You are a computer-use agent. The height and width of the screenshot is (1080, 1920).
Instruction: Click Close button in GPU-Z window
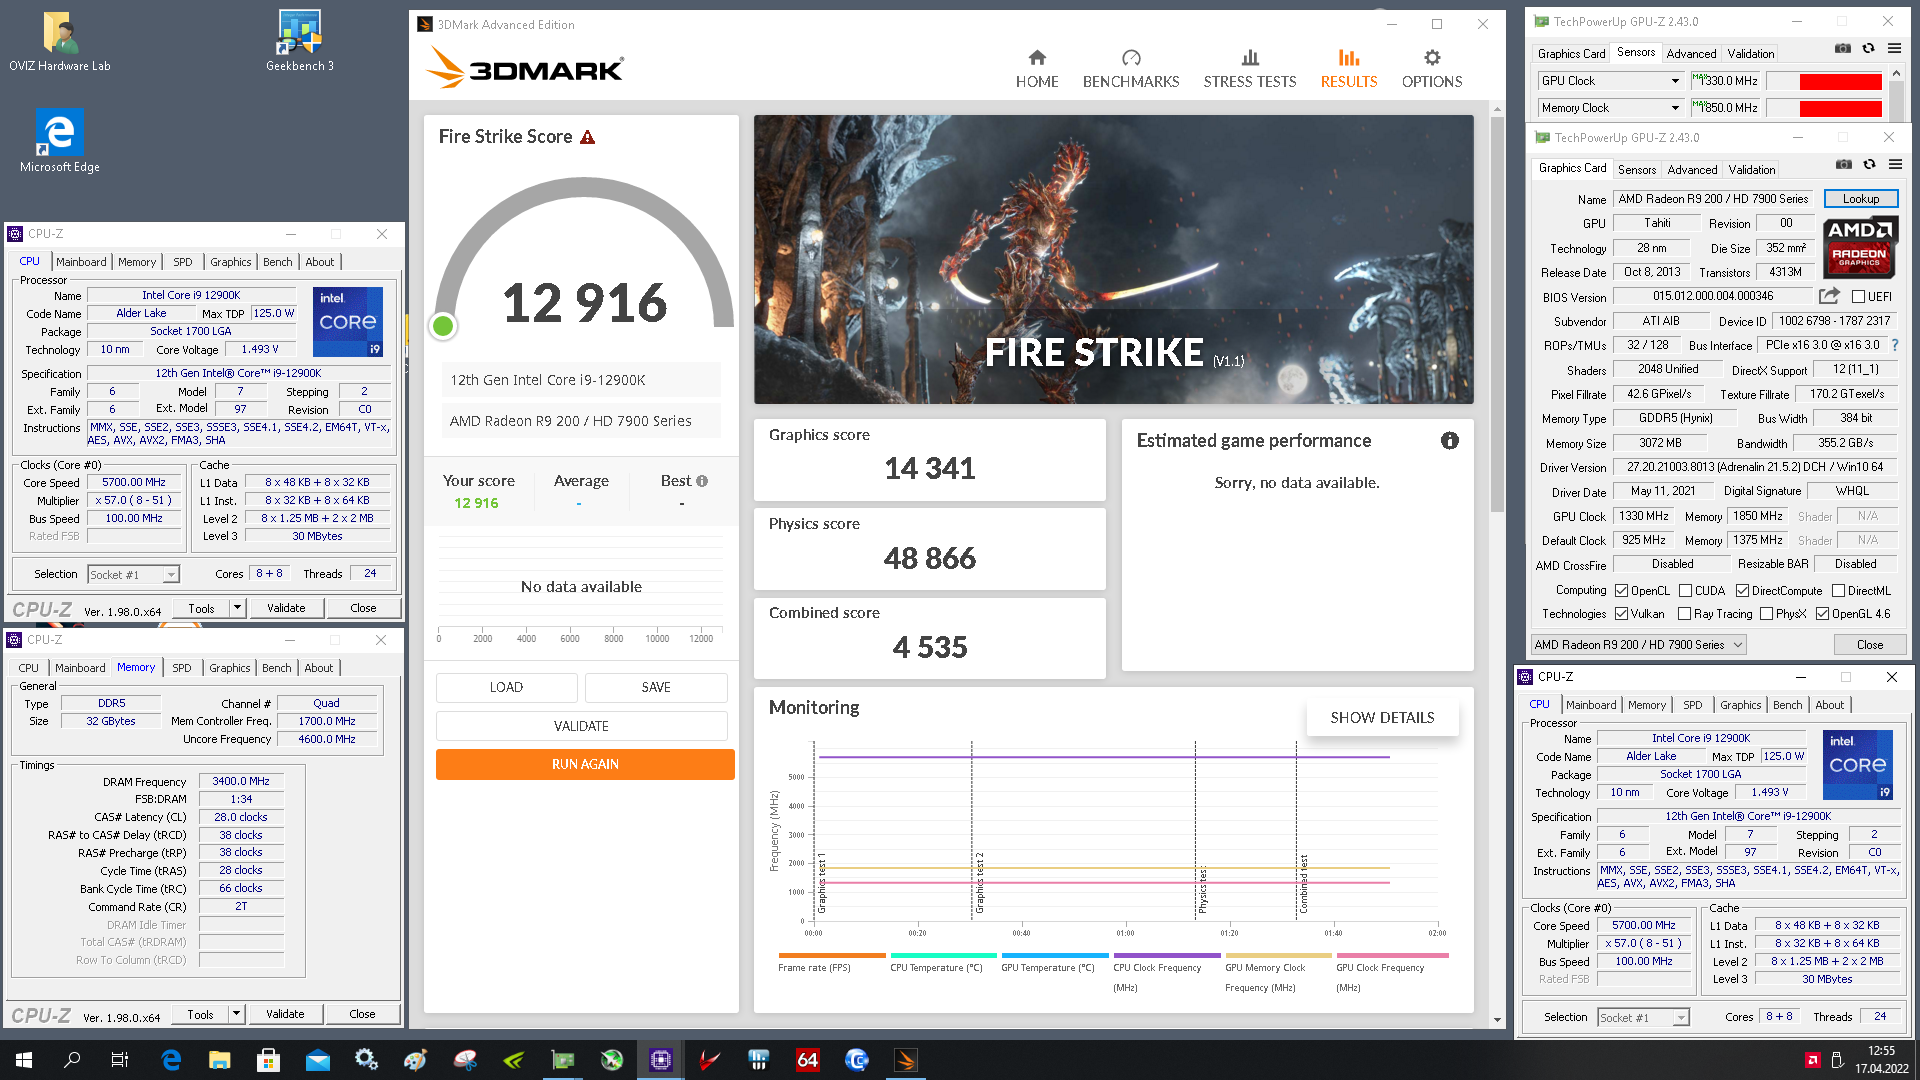click(1870, 645)
